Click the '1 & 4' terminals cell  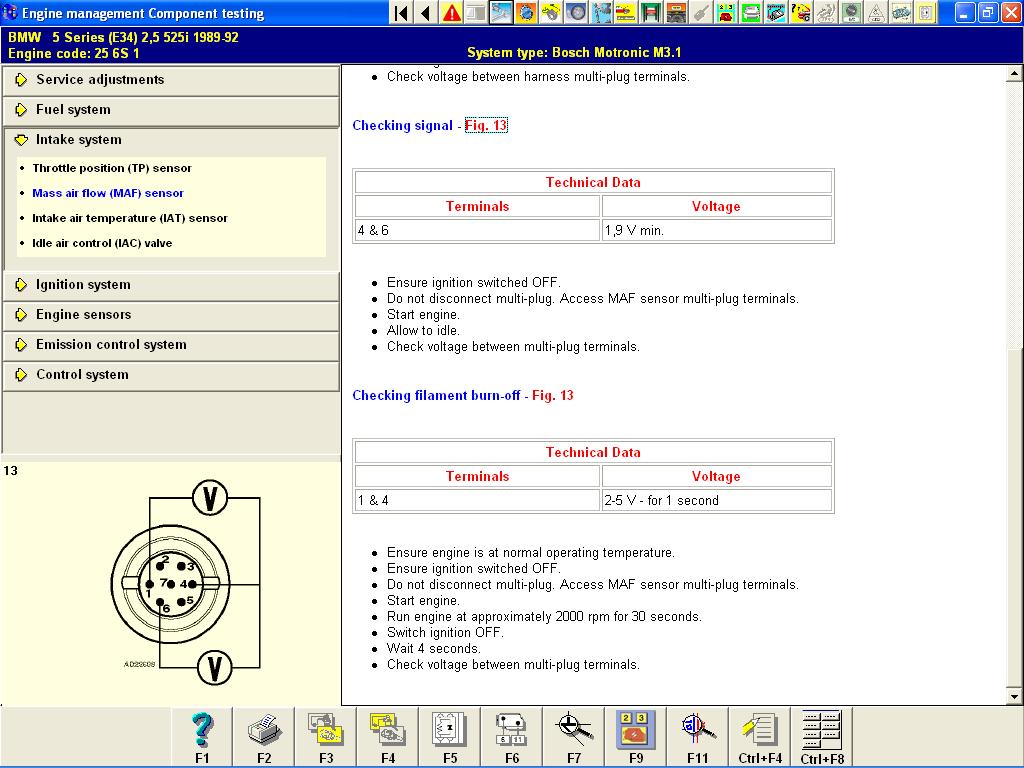pyautogui.click(x=477, y=500)
